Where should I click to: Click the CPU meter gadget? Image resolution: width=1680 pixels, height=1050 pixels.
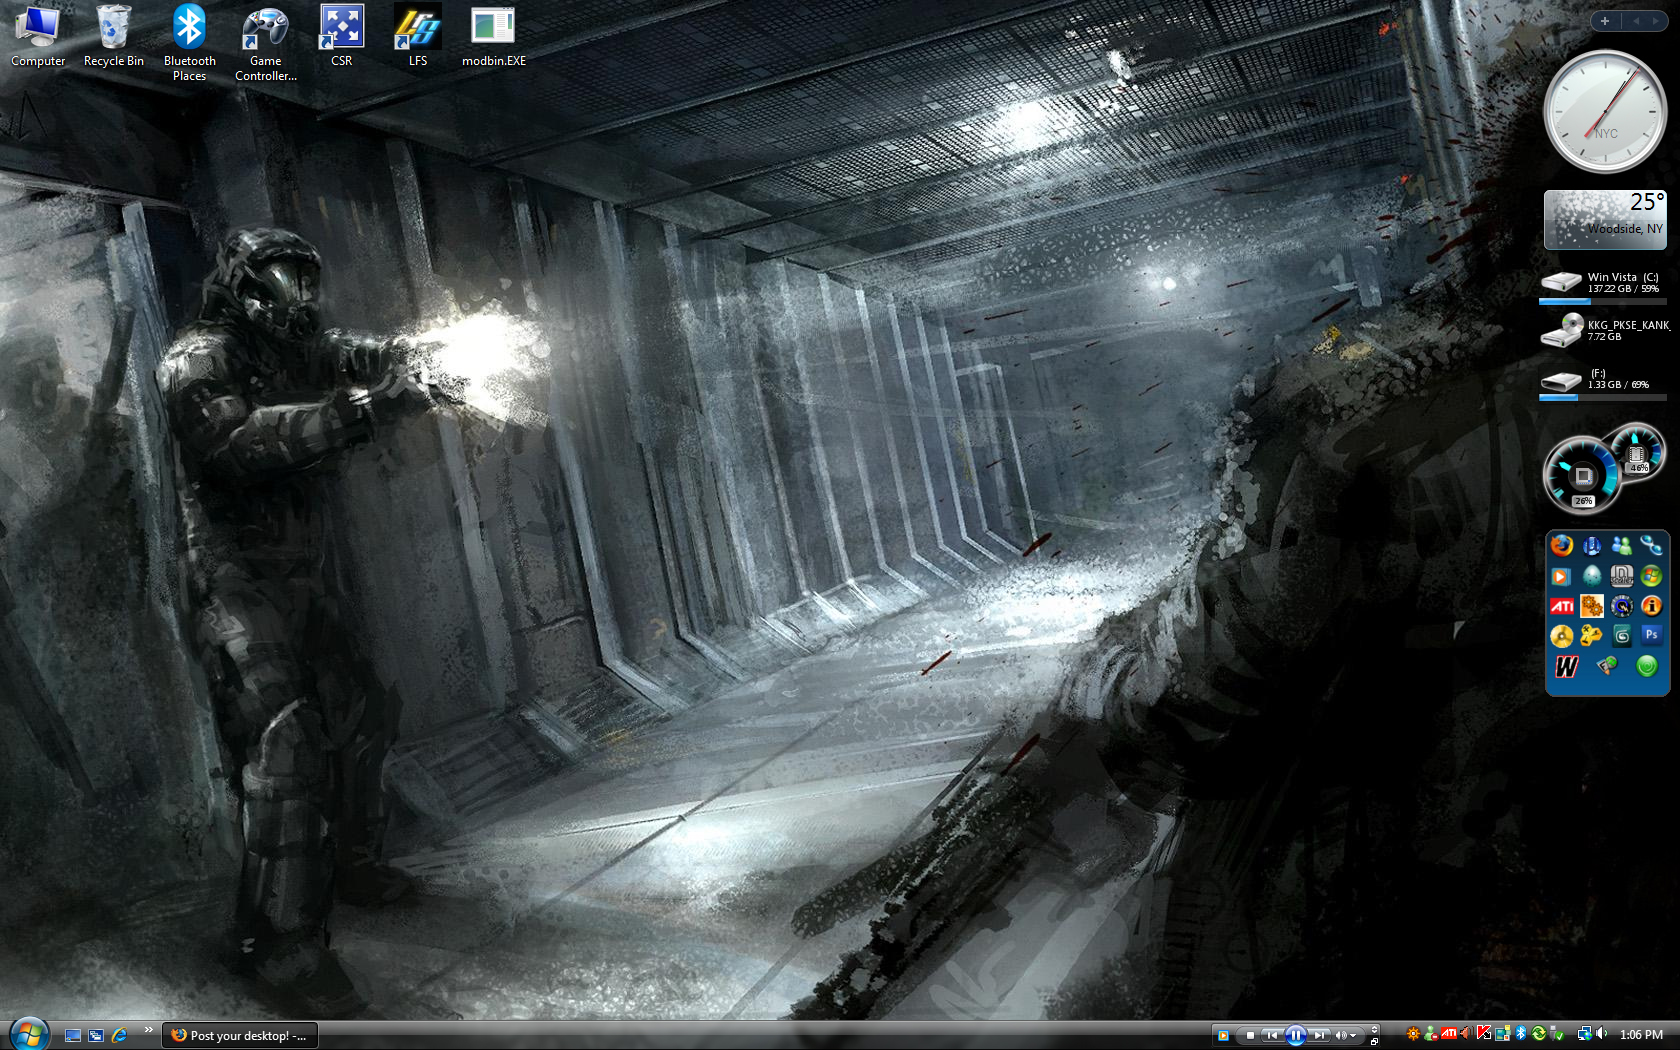1604,468
